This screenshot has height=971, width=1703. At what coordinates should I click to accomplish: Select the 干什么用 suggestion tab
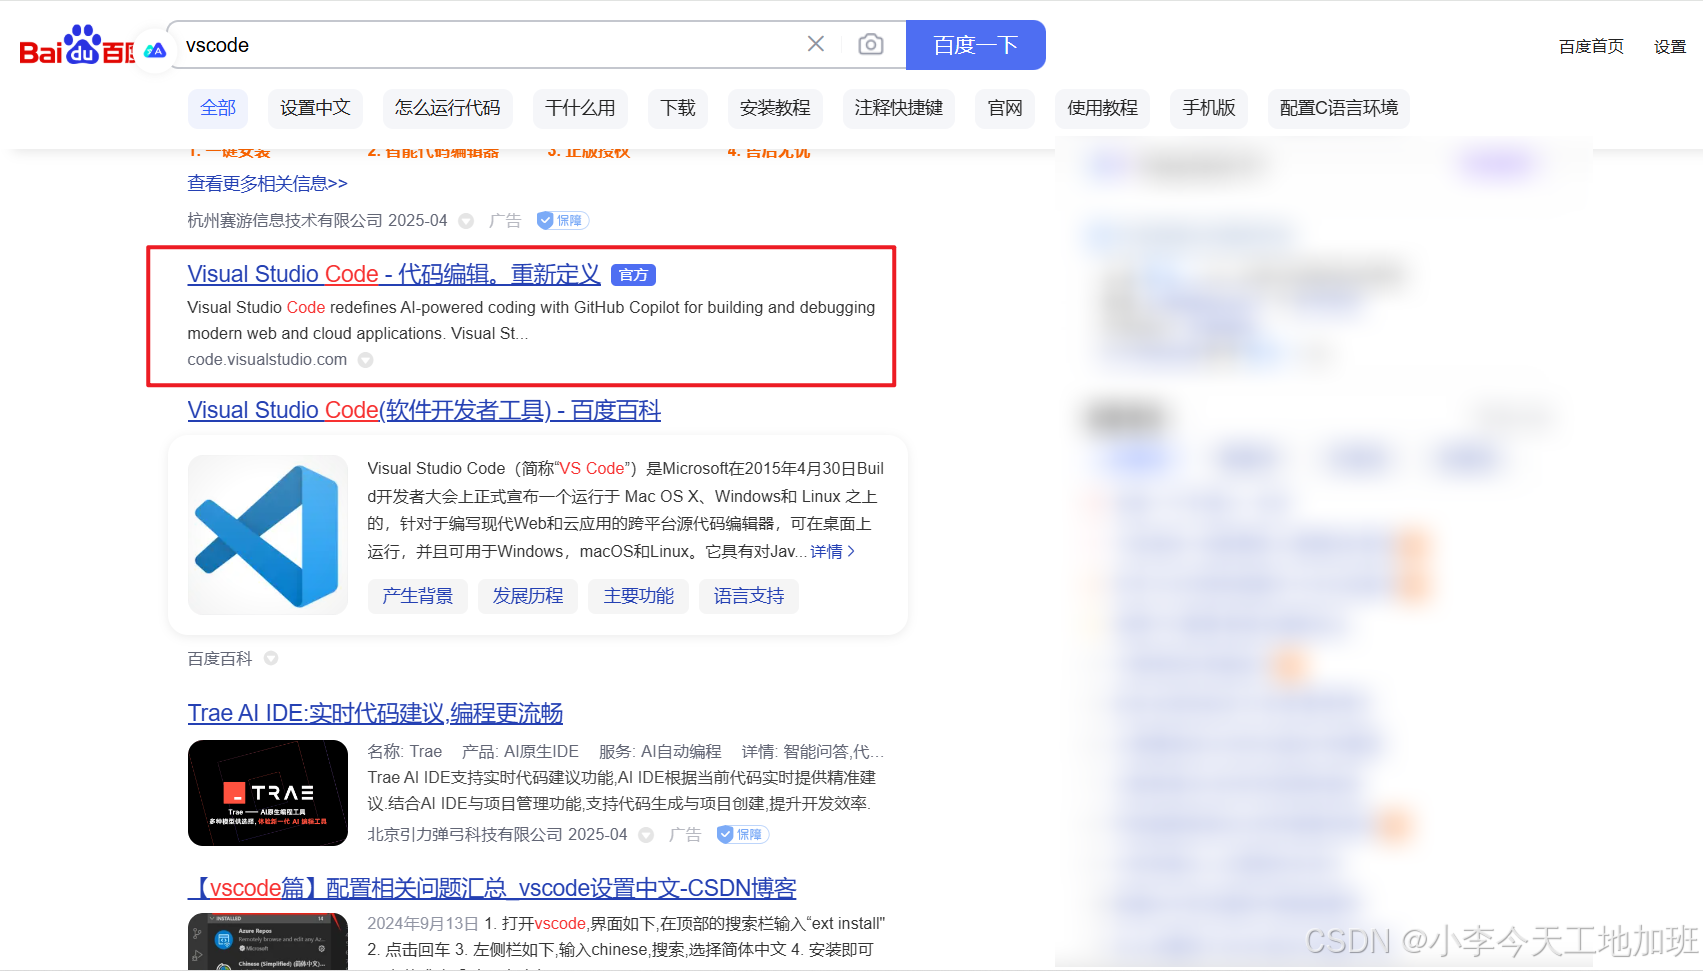pyautogui.click(x=580, y=108)
